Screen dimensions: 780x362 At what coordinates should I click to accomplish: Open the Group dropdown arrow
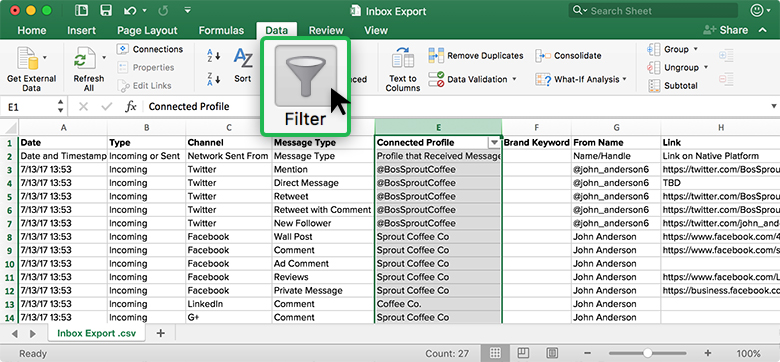pyautogui.click(x=695, y=49)
